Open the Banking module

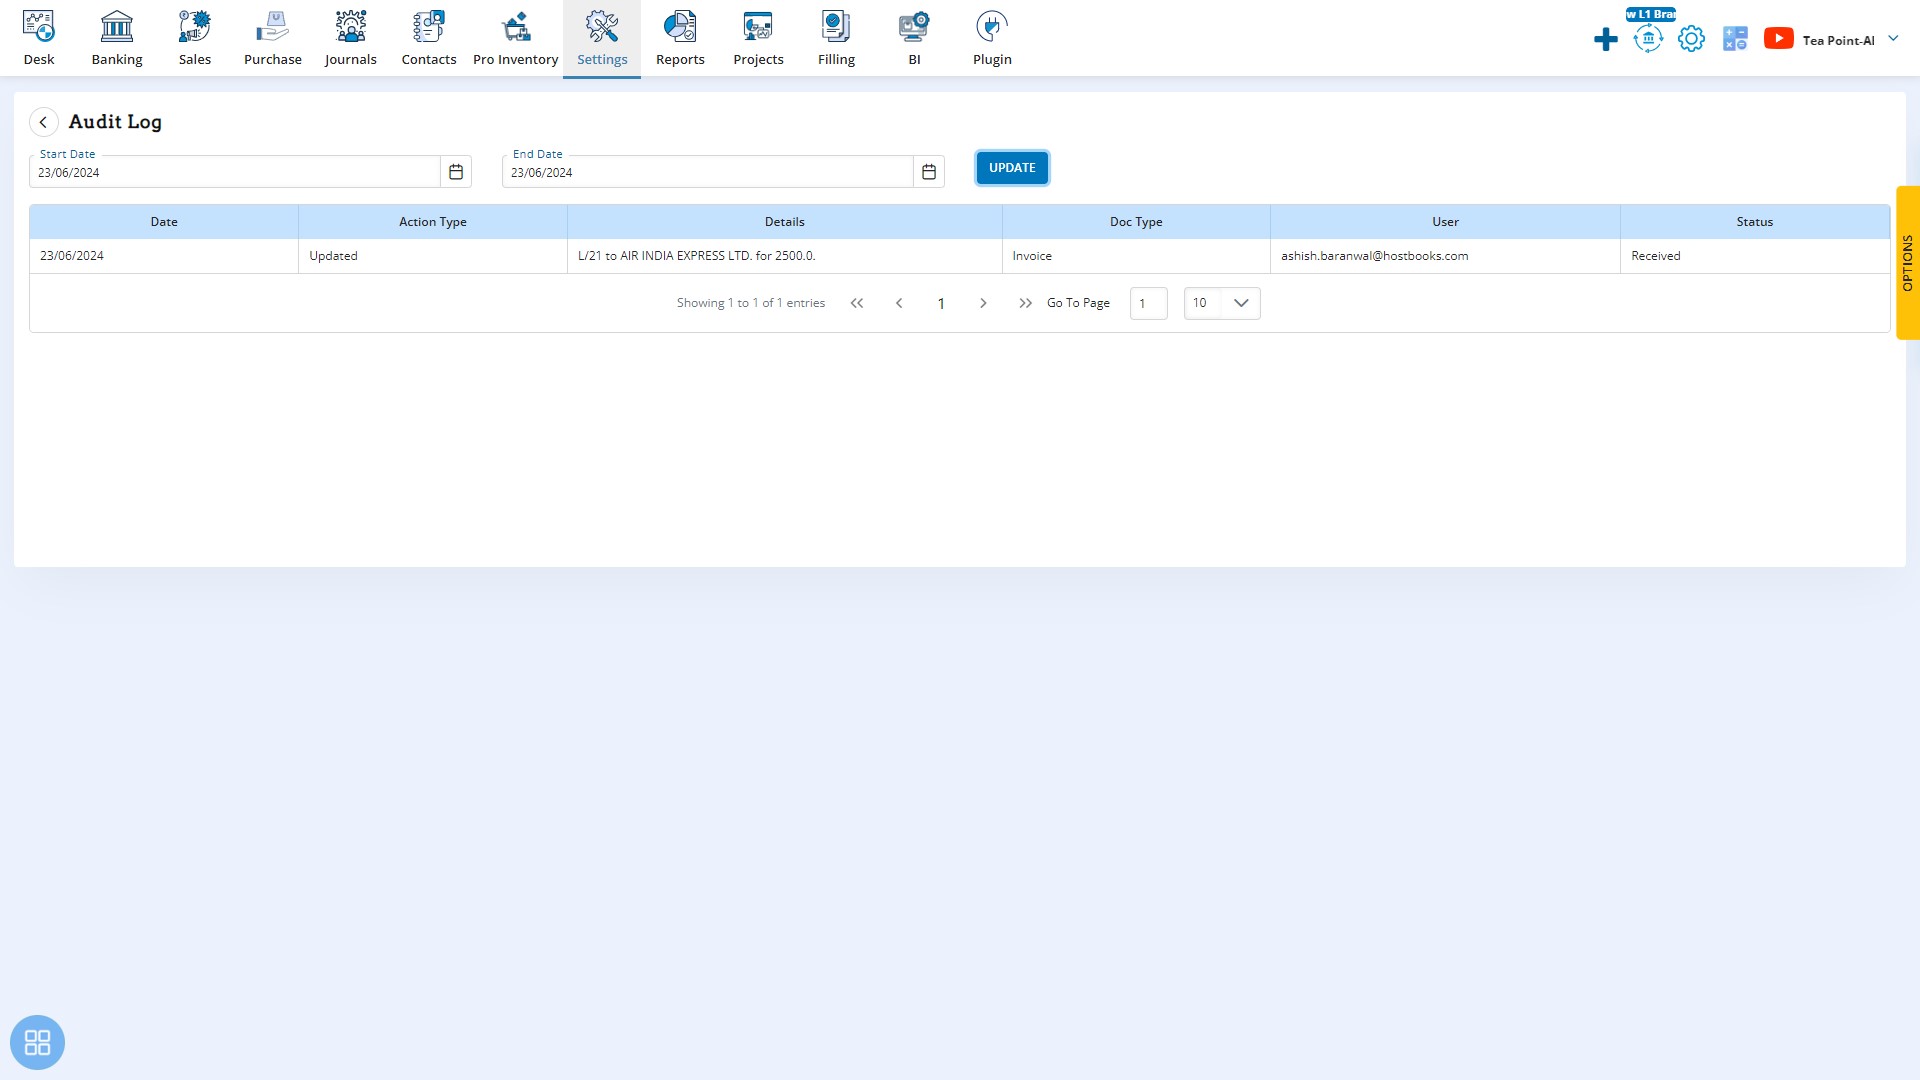[117, 39]
